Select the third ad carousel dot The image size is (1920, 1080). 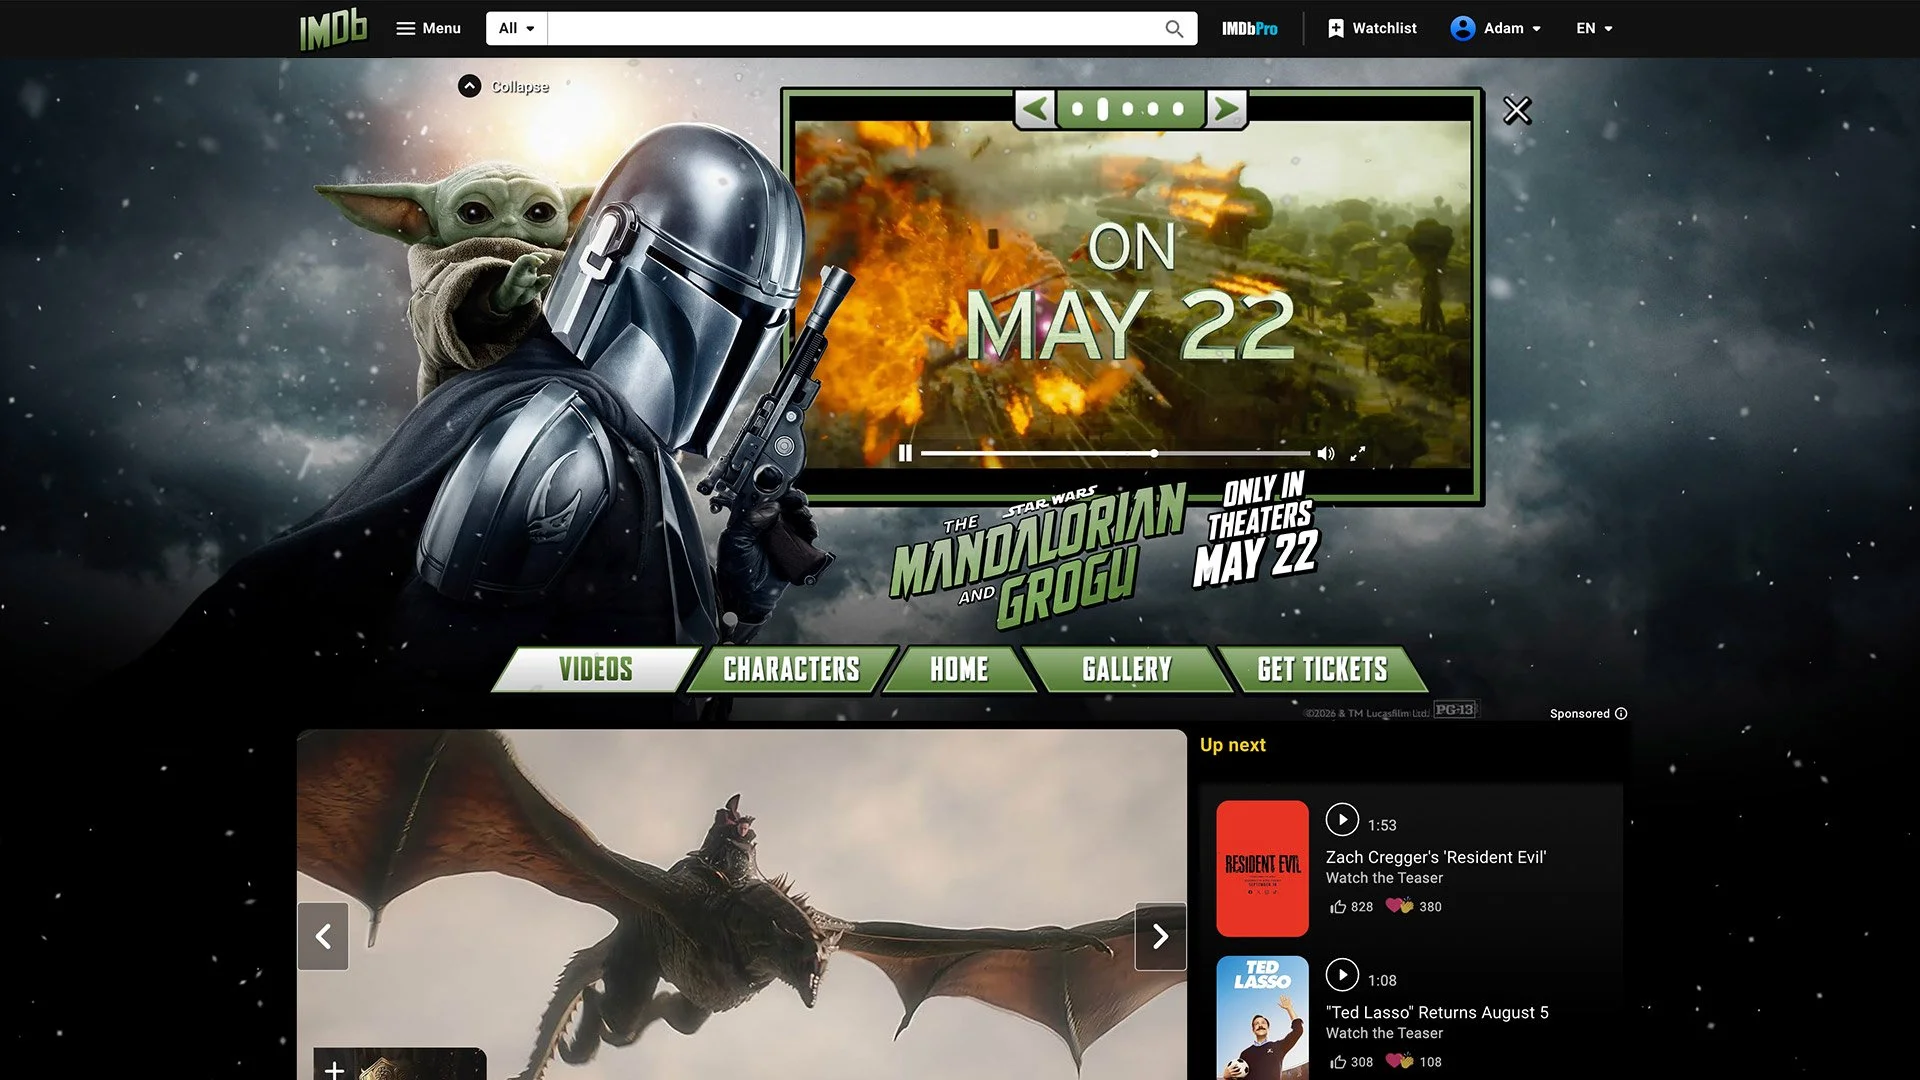(1128, 109)
